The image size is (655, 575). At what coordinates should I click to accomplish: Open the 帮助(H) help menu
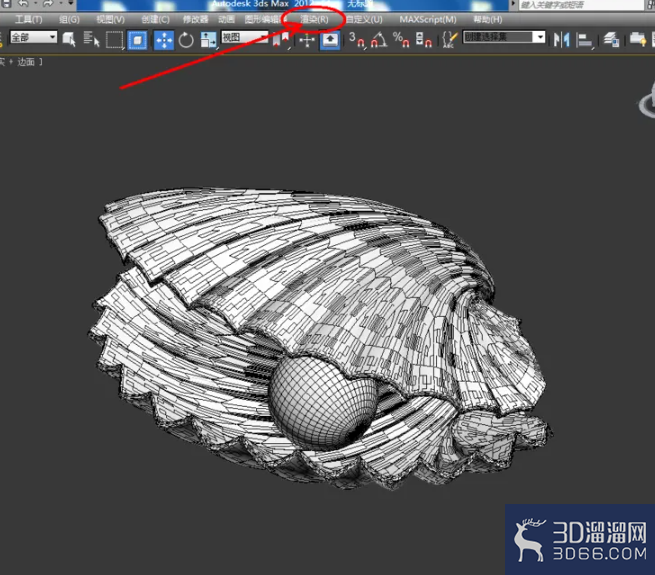tap(487, 19)
